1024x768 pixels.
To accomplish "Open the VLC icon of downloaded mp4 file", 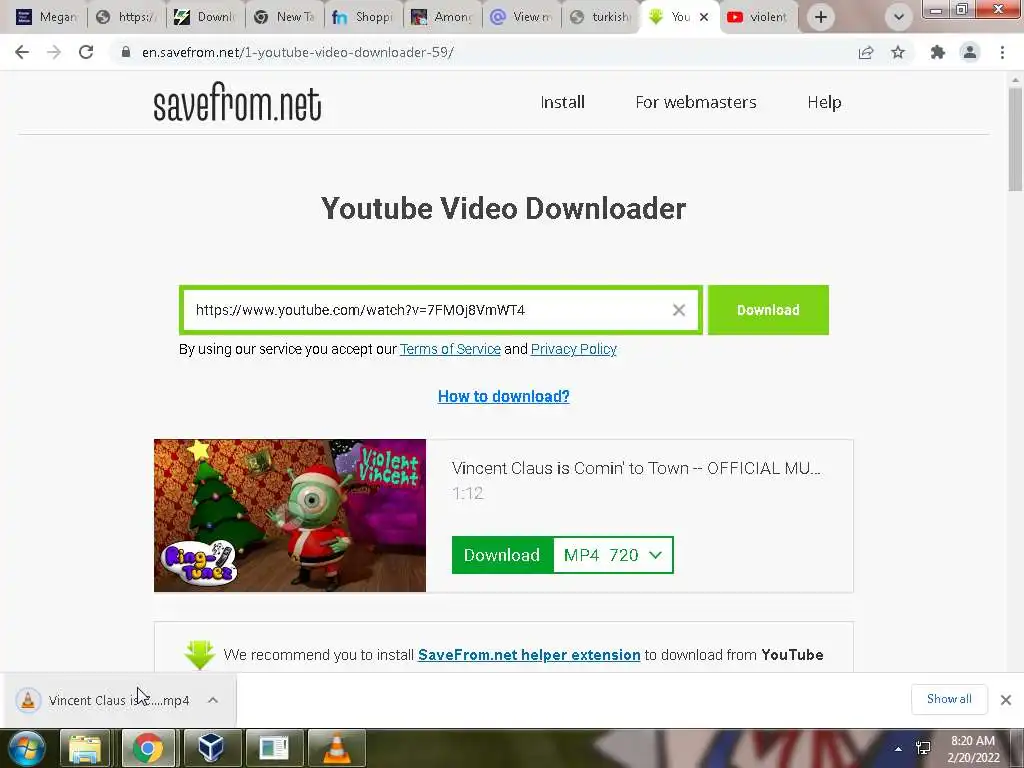I will (28, 700).
